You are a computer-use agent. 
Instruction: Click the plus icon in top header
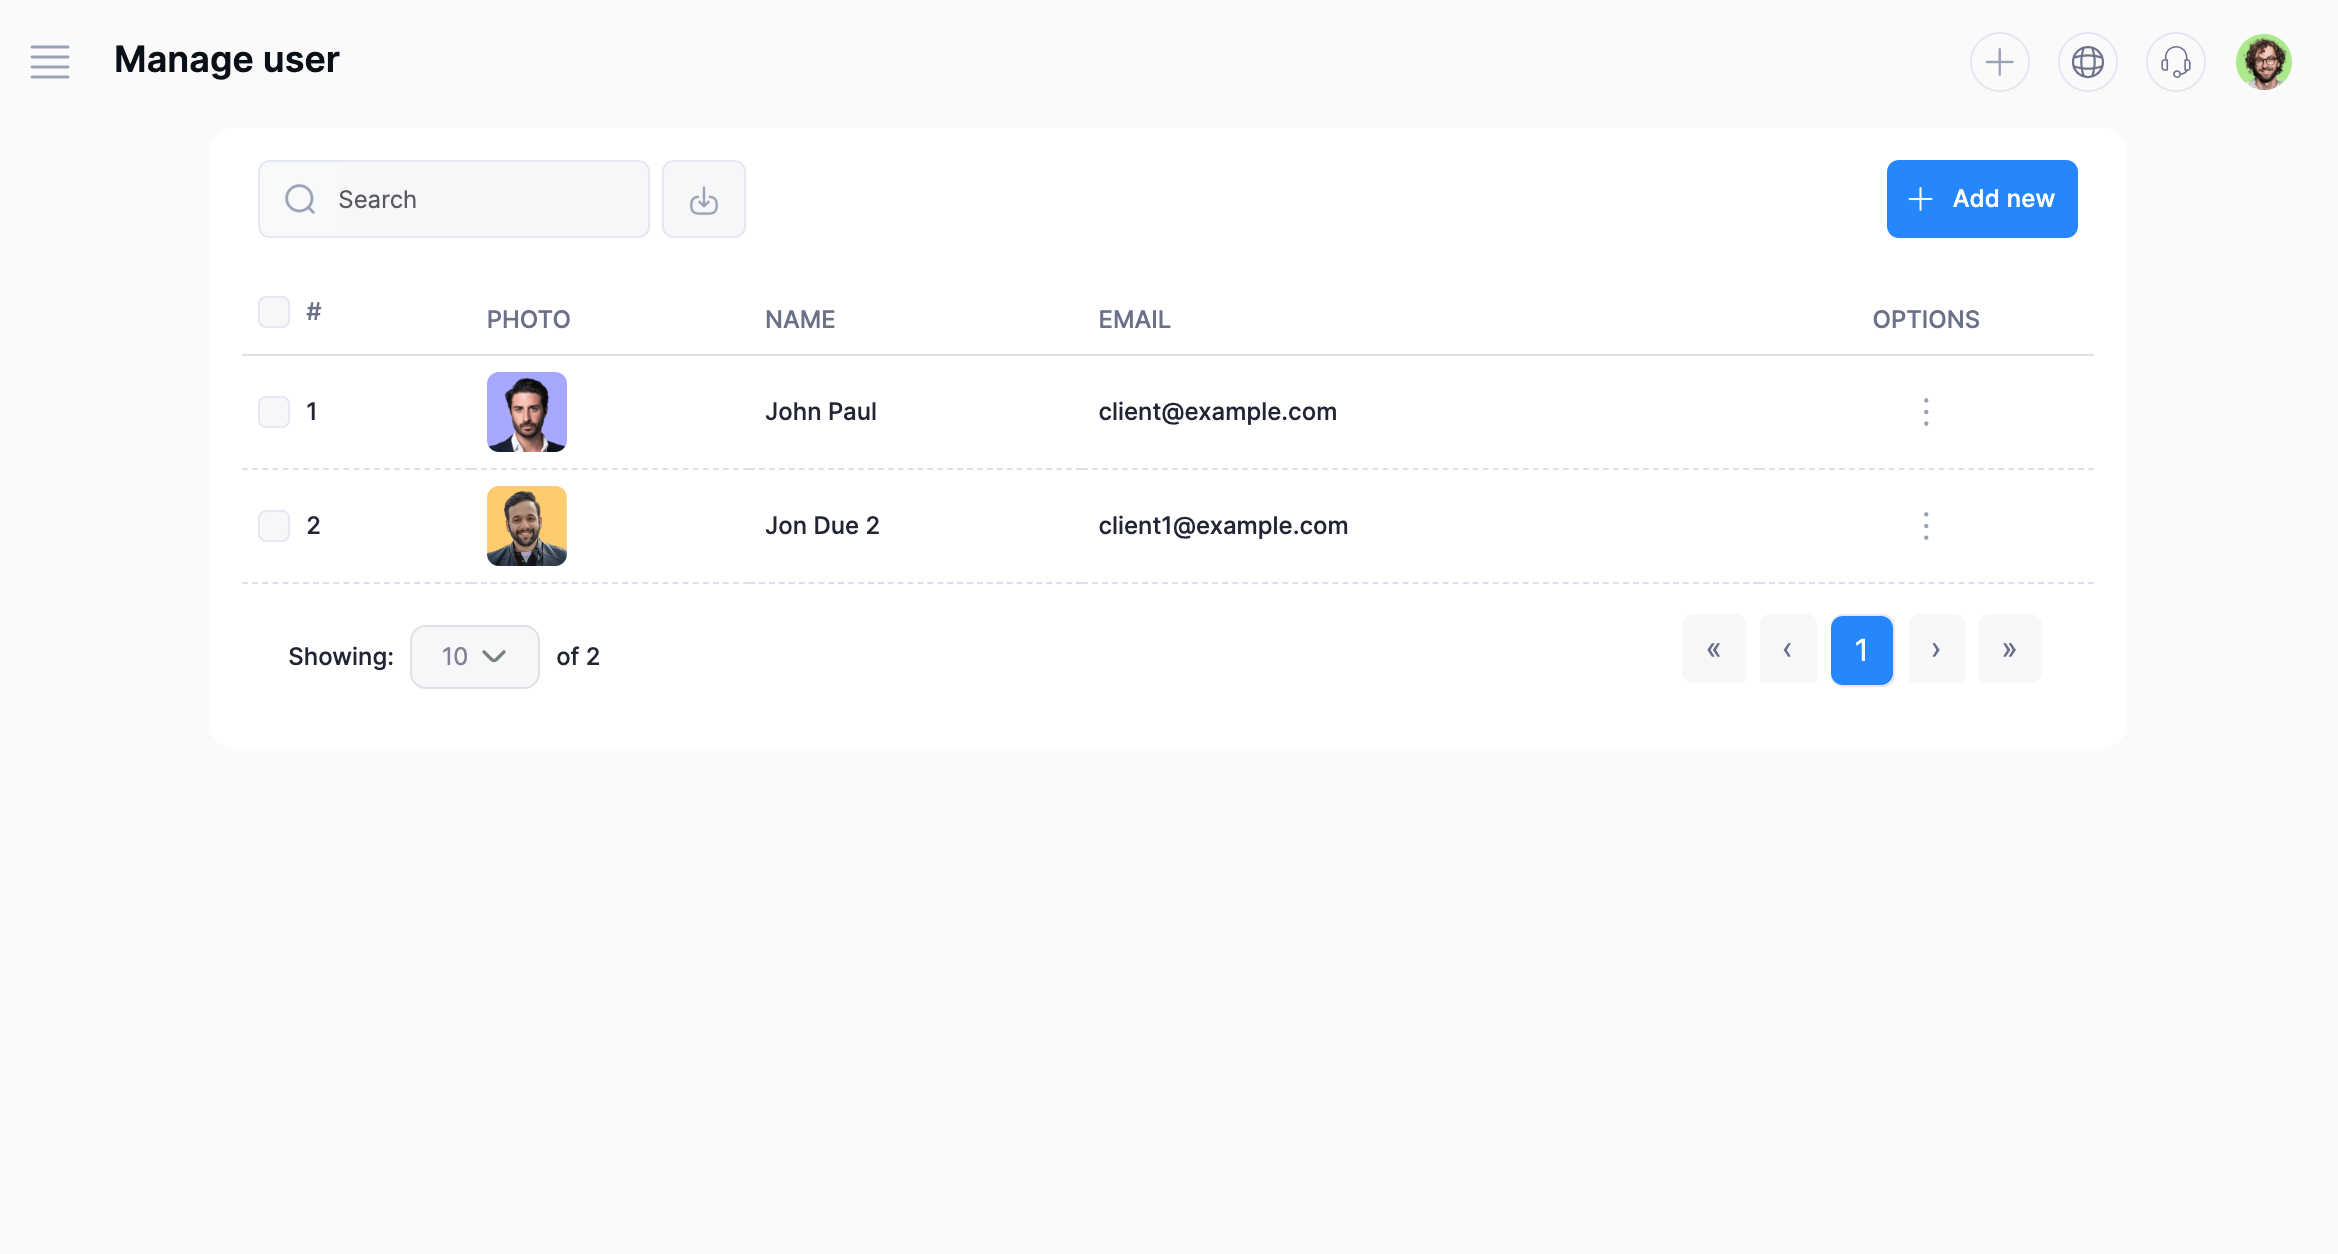[x=1999, y=62]
